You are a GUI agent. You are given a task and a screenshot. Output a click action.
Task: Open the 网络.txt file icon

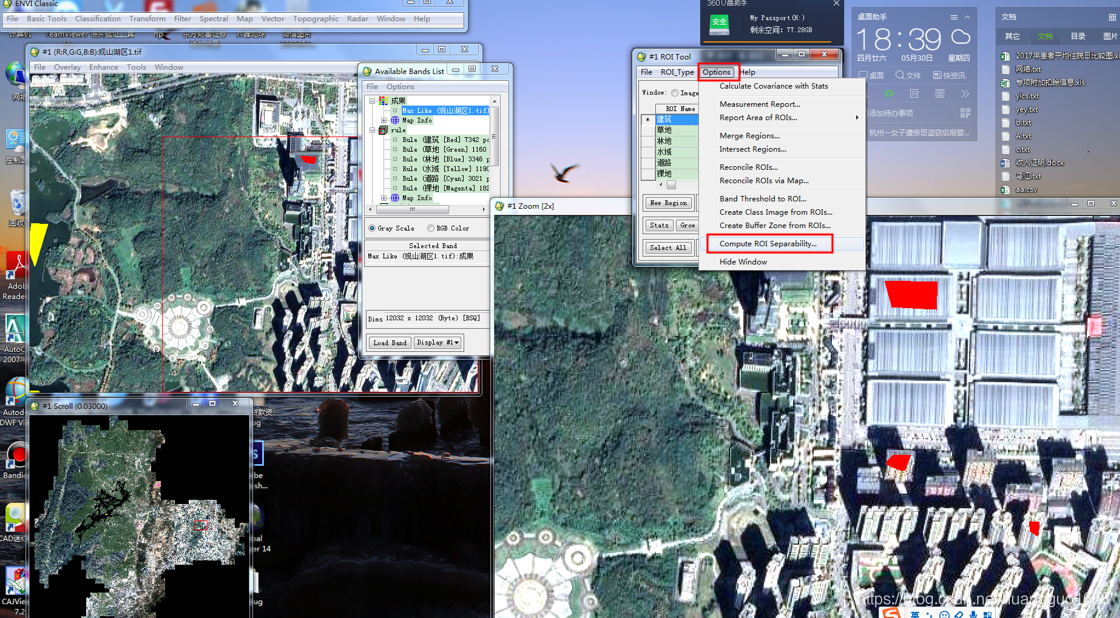(1006, 69)
